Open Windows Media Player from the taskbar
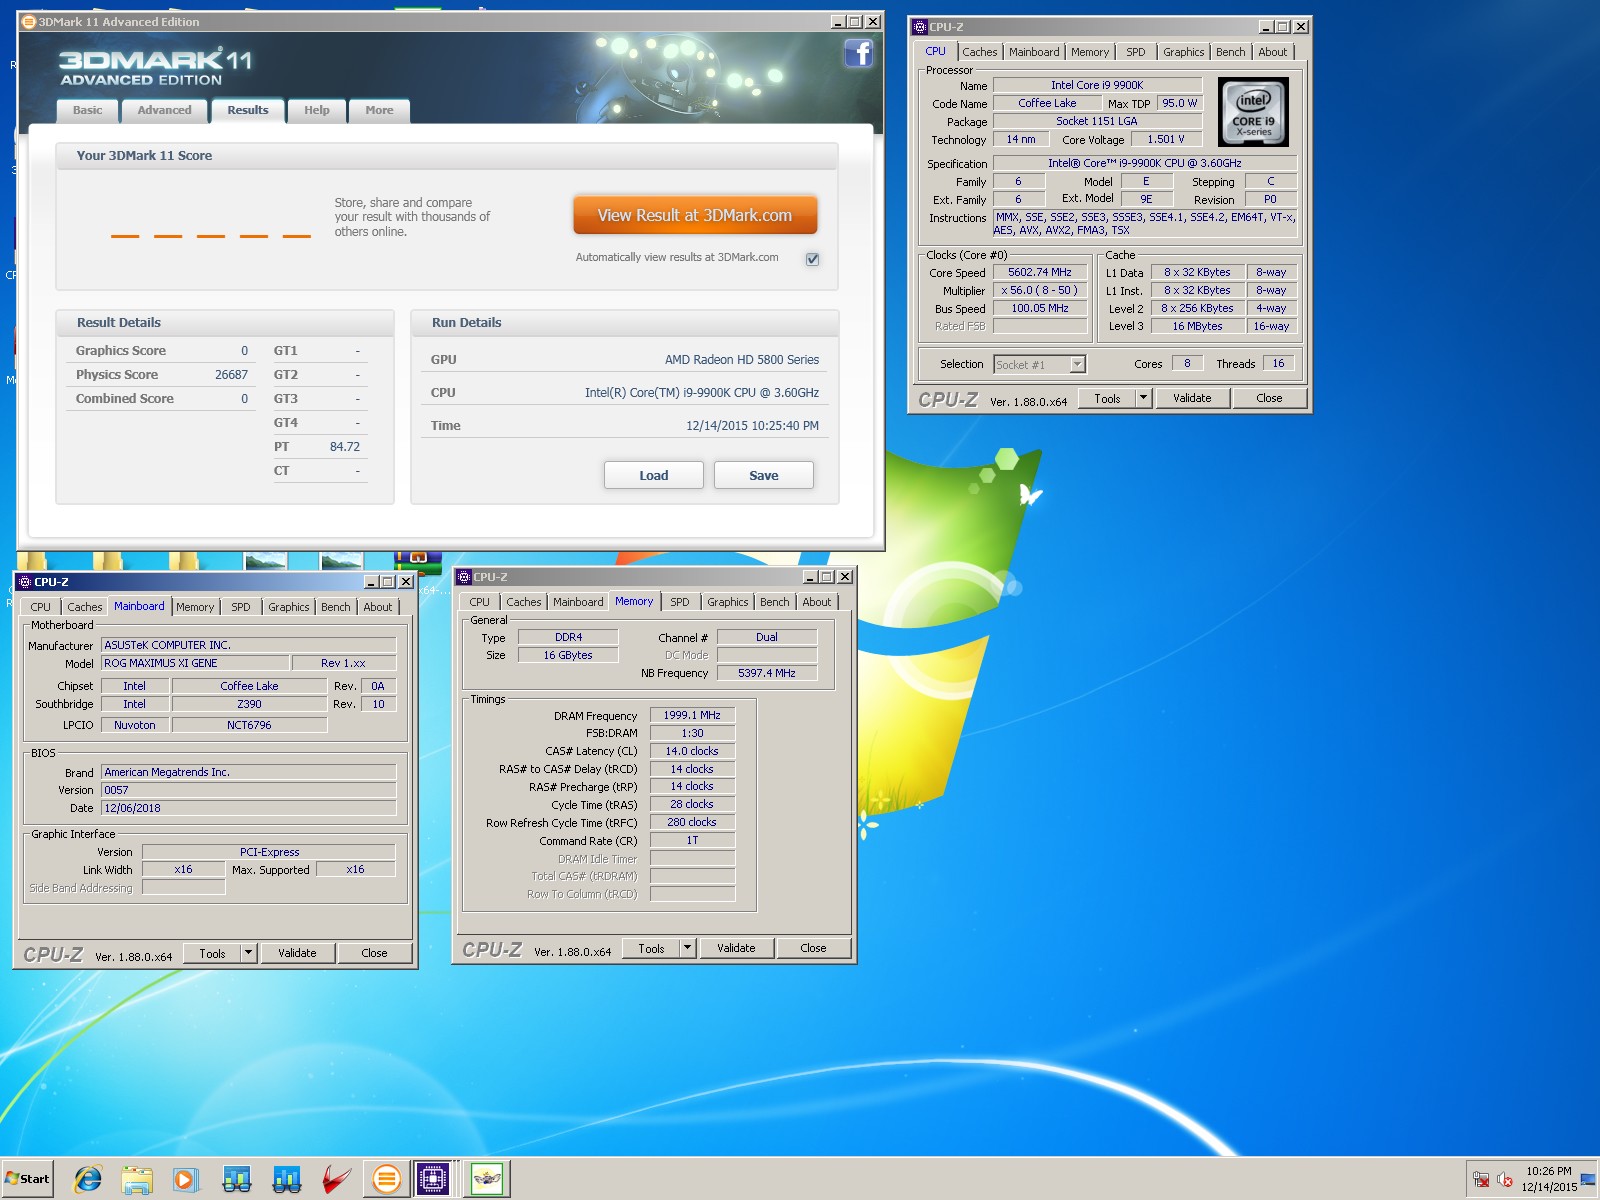Viewport: 1600px width, 1200px height. (186, 1179)
